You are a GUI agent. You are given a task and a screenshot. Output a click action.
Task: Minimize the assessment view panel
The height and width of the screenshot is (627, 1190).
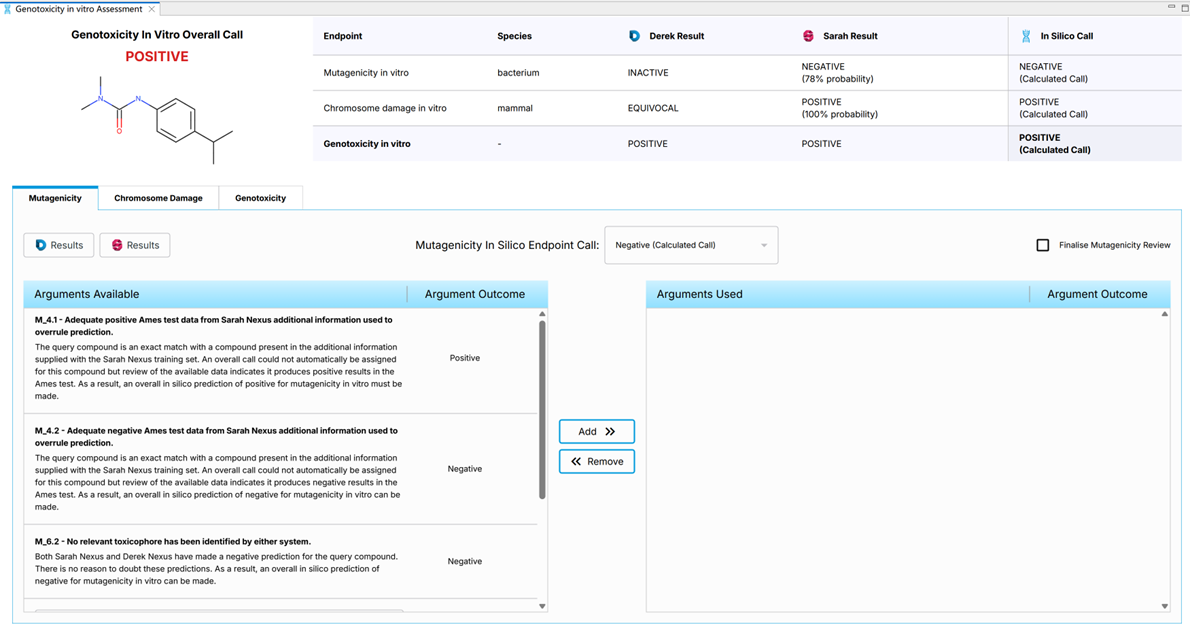click(1171, 7)
